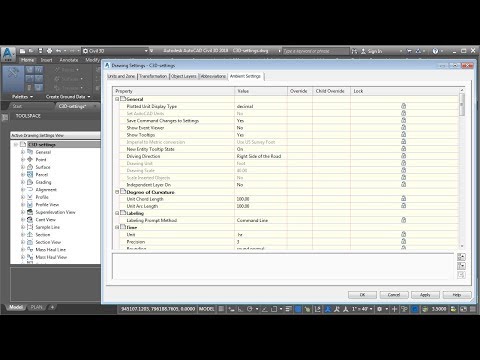The width and height of the screenshot is (480, 360).
Task: Collapse the General category in settings grid
Action: (117, 99)
